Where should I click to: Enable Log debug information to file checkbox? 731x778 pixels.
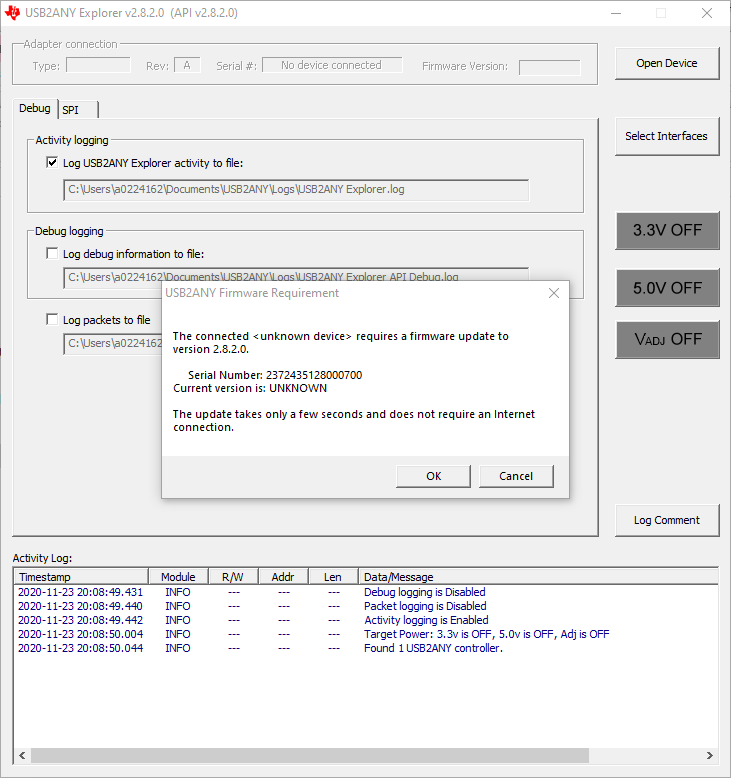point(52,254)
